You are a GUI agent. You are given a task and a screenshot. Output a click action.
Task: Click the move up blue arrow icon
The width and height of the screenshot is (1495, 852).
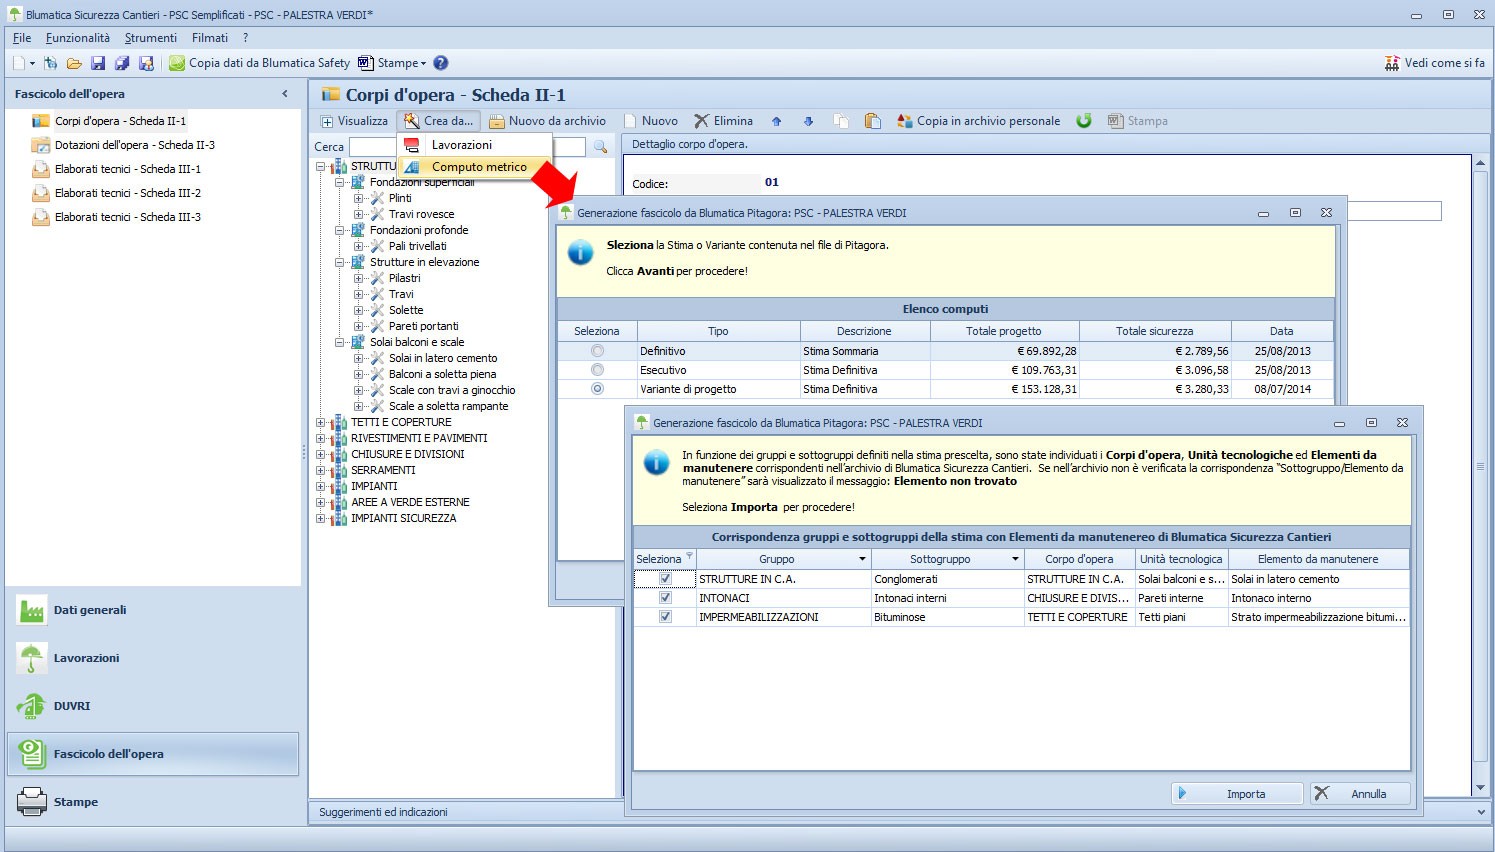click(777, 121)
